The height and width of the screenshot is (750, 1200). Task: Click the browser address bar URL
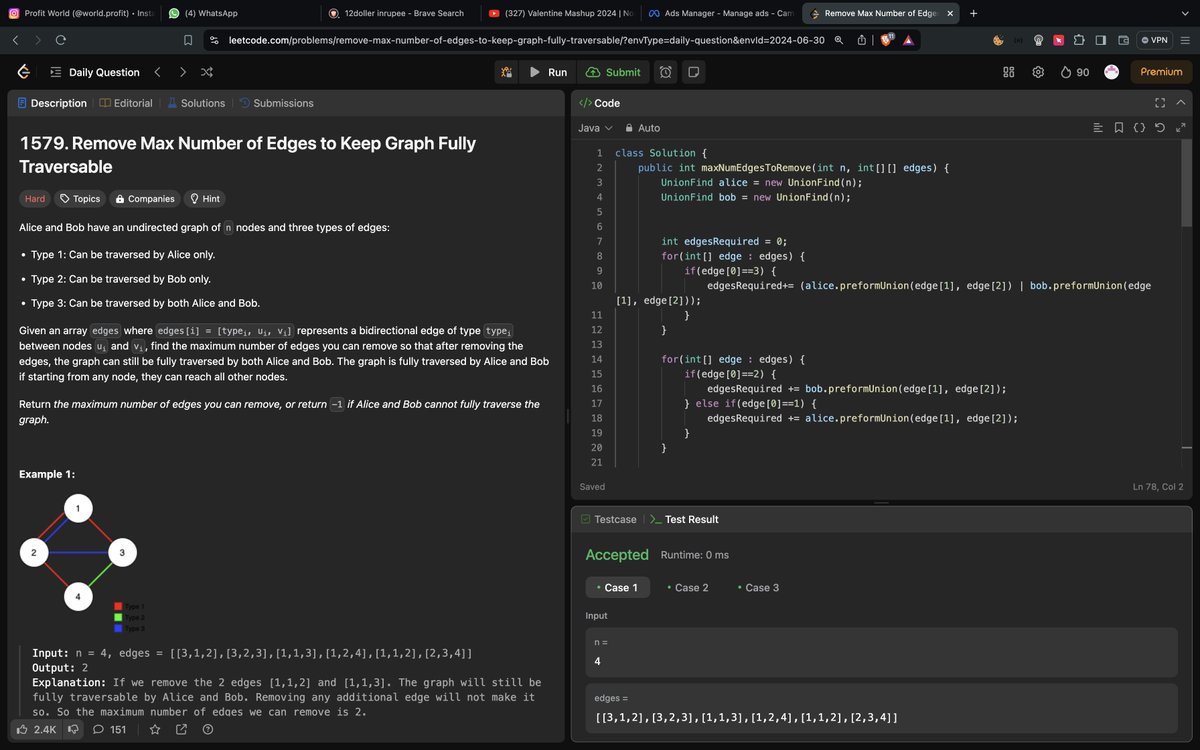(x=526, y=40)
